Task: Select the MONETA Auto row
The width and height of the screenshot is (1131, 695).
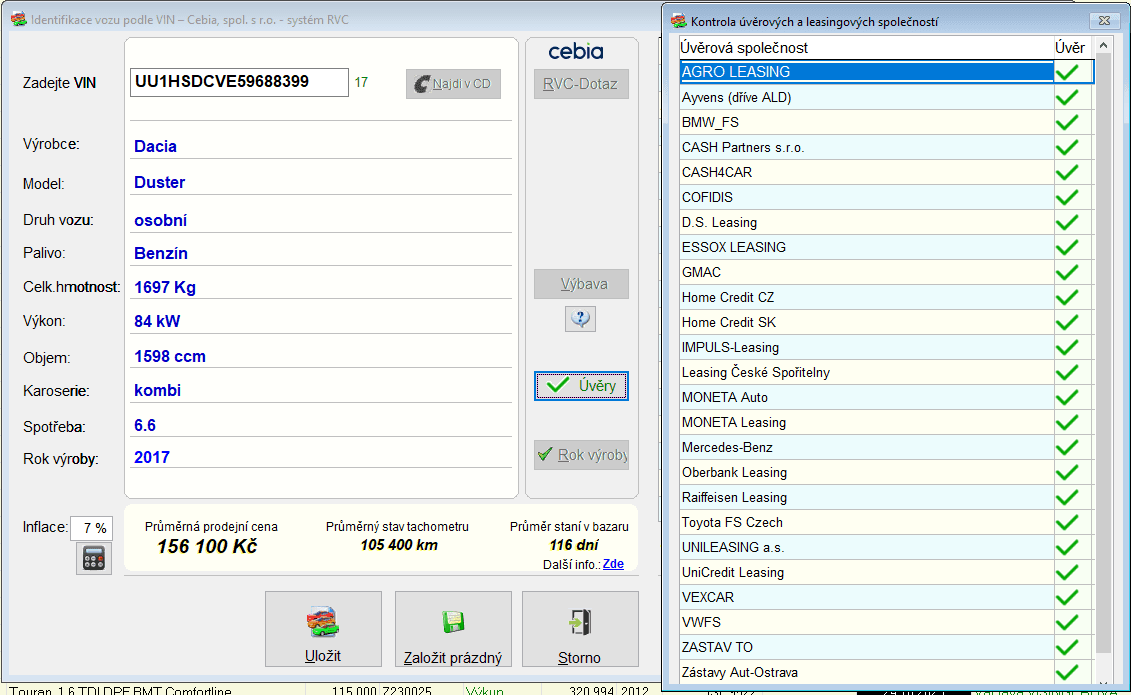Action: 866,397
